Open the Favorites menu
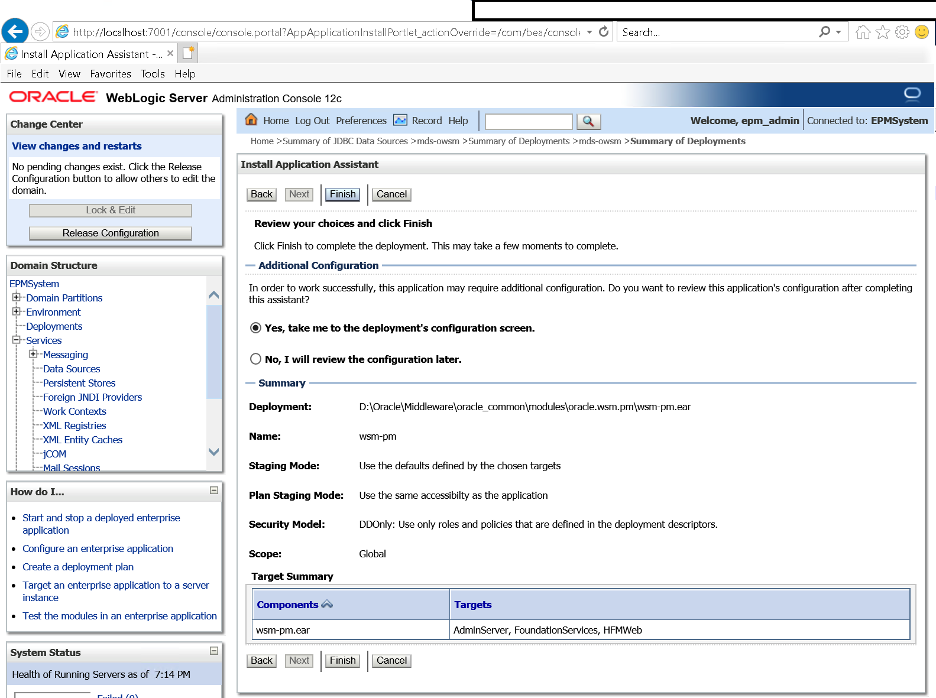The image size is (936, 698). point(110,74)
